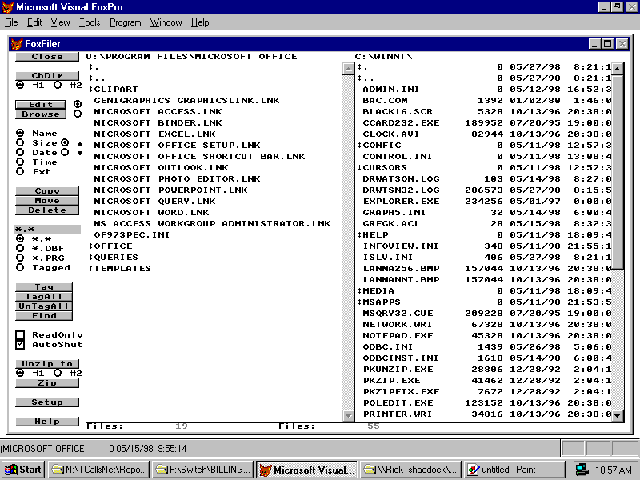
Task: Sort by Size radio button
Action: point(20,143)
